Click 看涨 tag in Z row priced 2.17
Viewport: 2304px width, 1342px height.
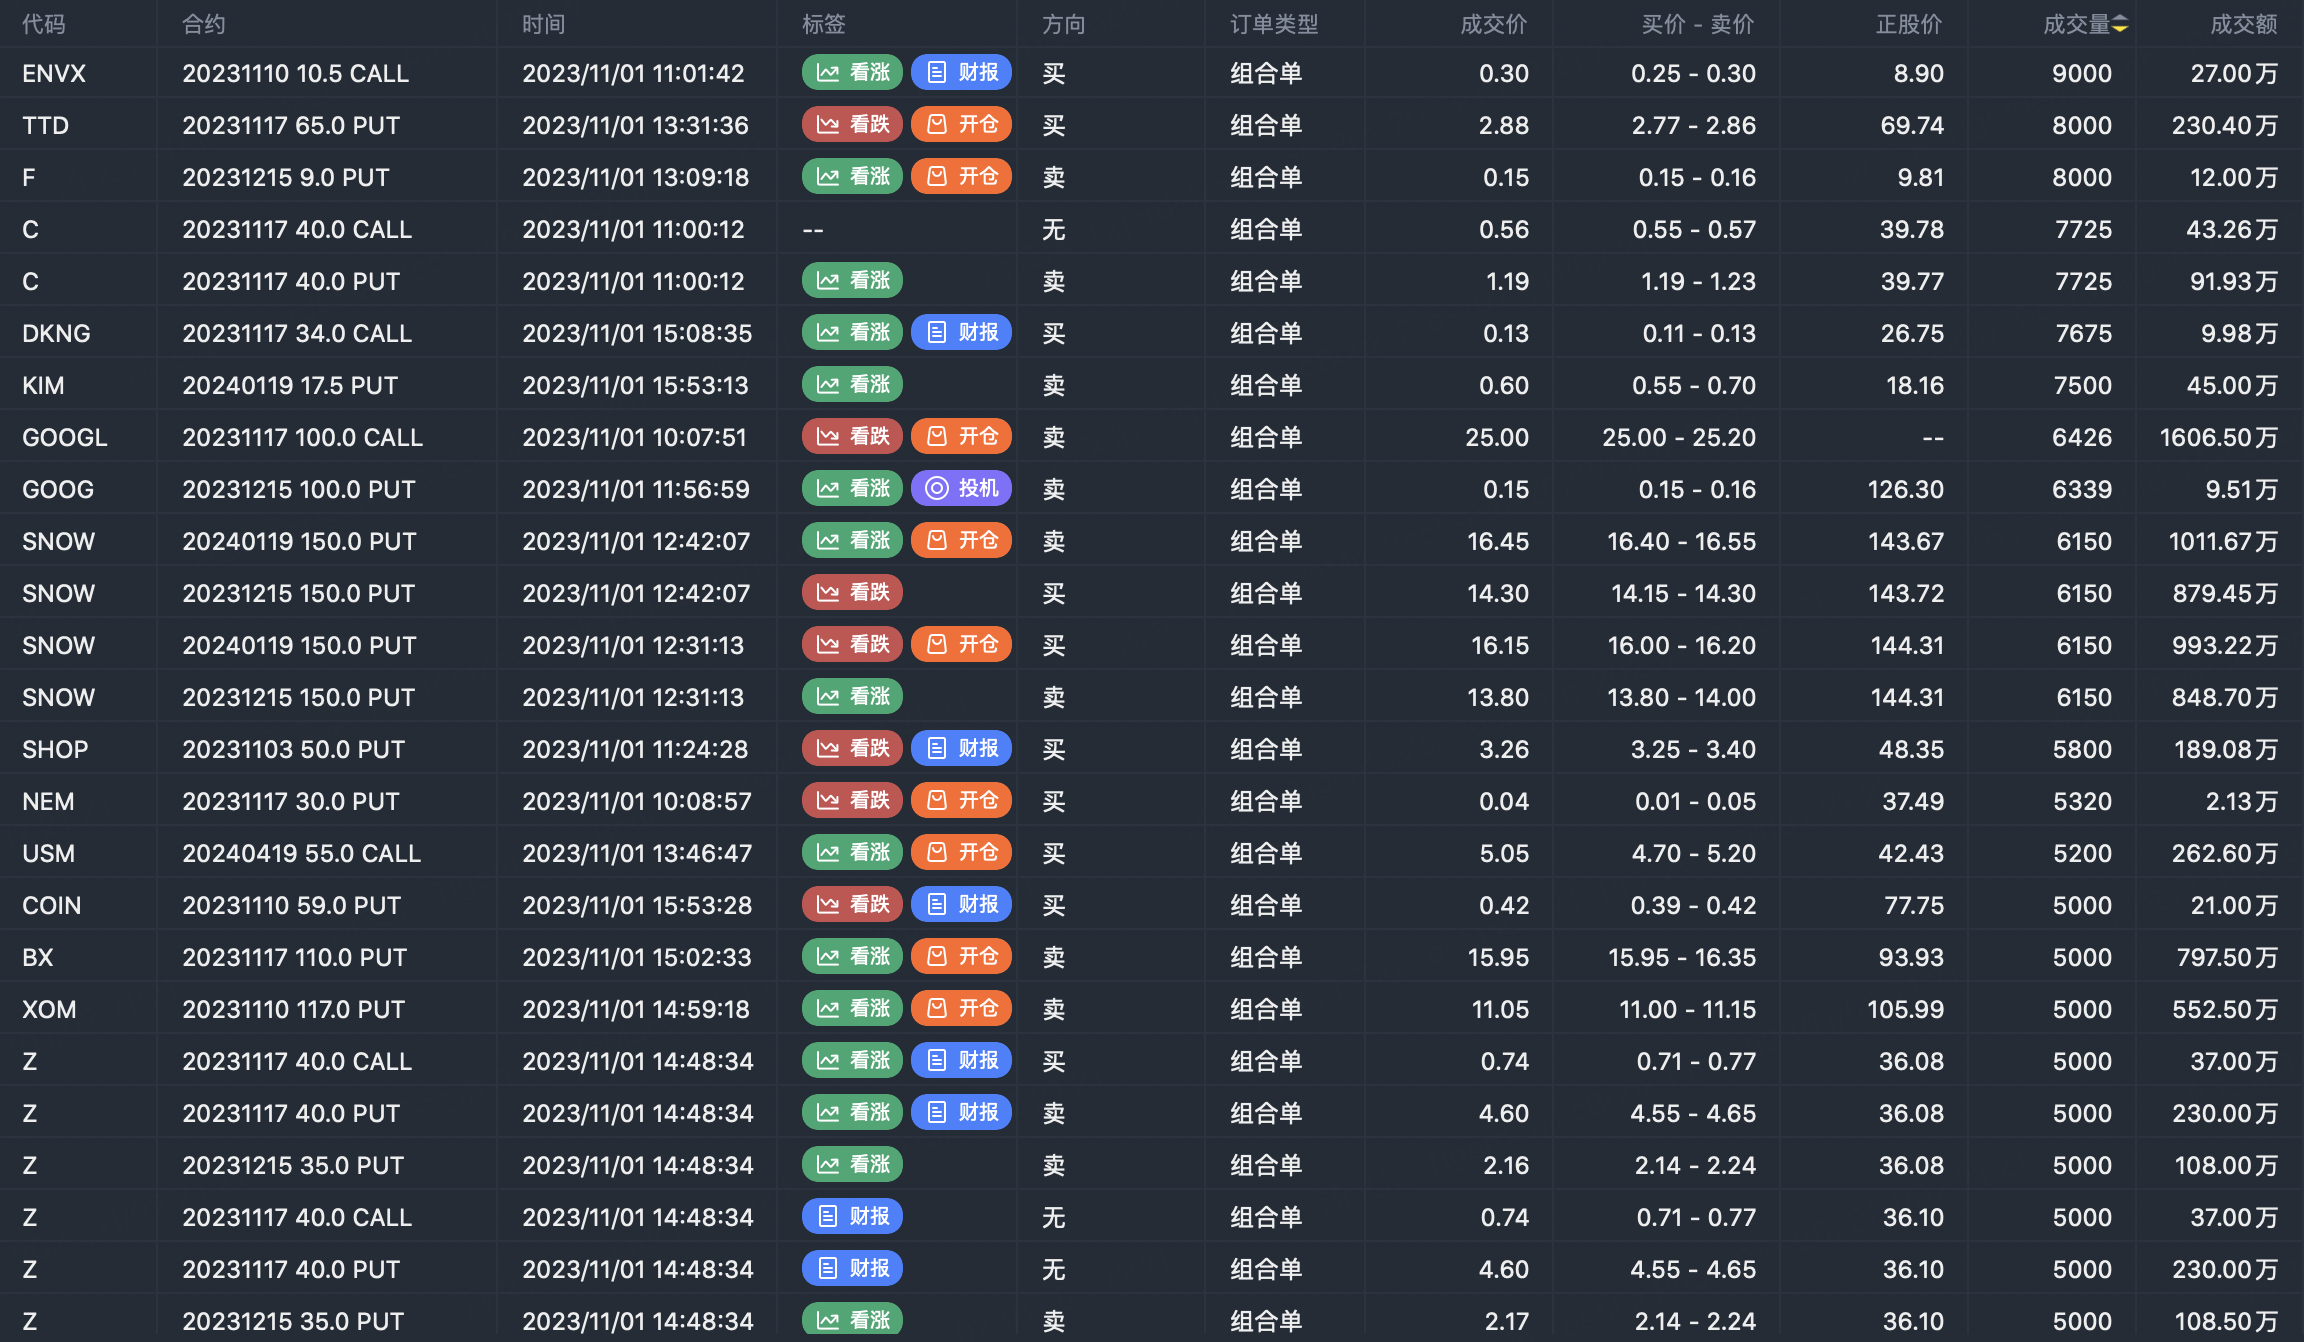(x=852, y=1320)
